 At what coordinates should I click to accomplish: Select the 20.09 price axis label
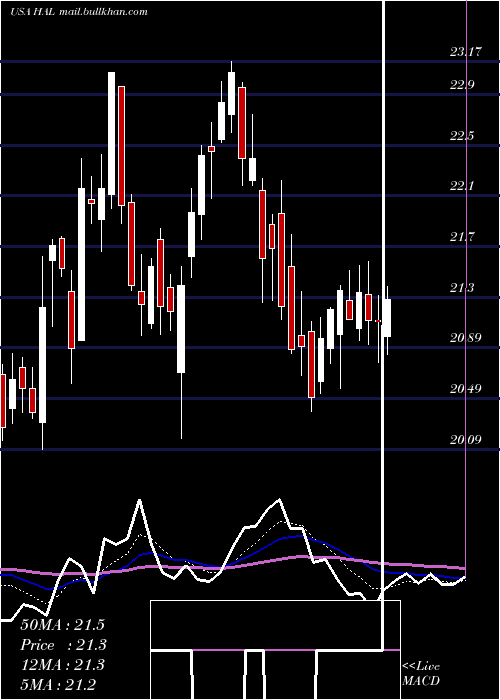tap(466, 440)
